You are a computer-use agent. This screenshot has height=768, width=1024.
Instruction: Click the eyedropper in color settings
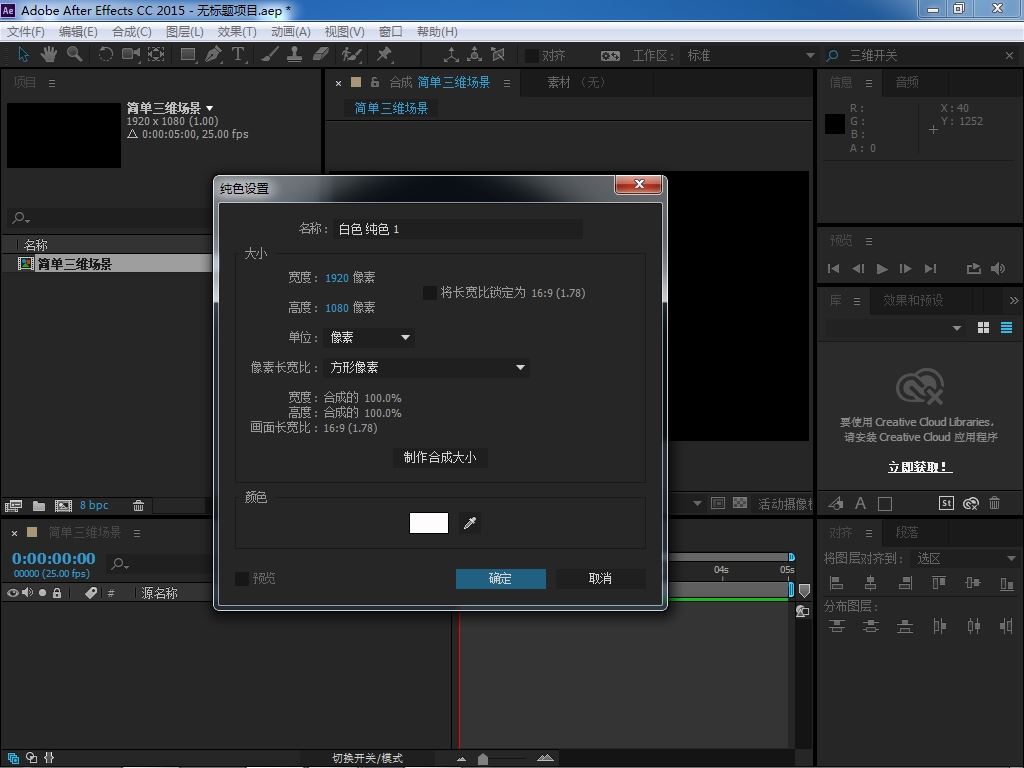coord(470,522)
